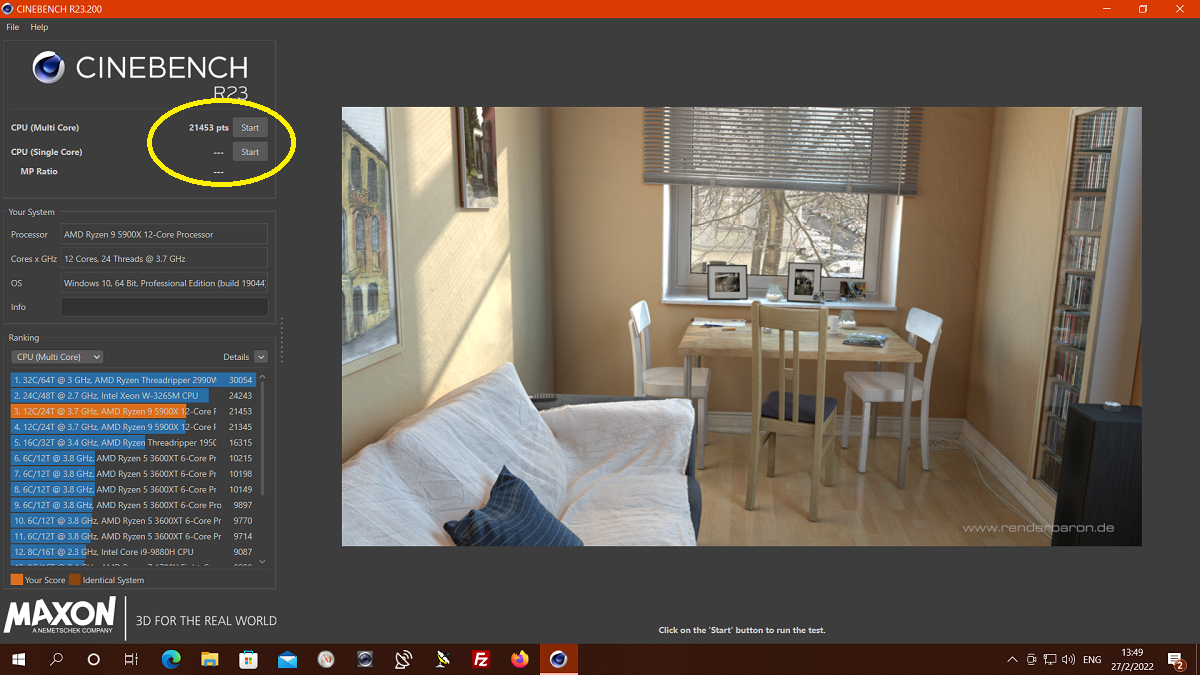Open the notification center with 2 alerts
The image size is (1200, 675).
1178,660
